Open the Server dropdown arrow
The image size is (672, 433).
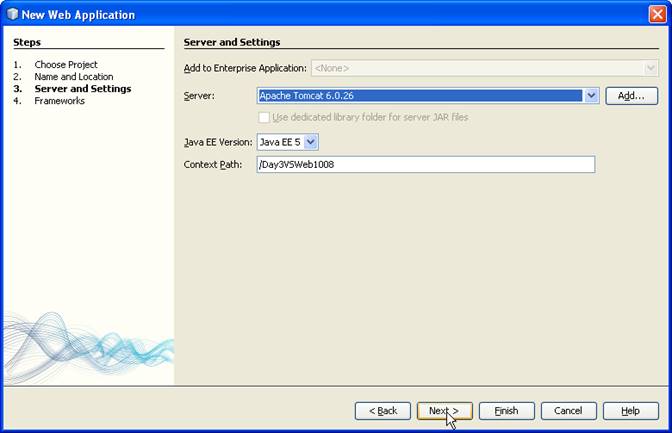pos(591,96)
